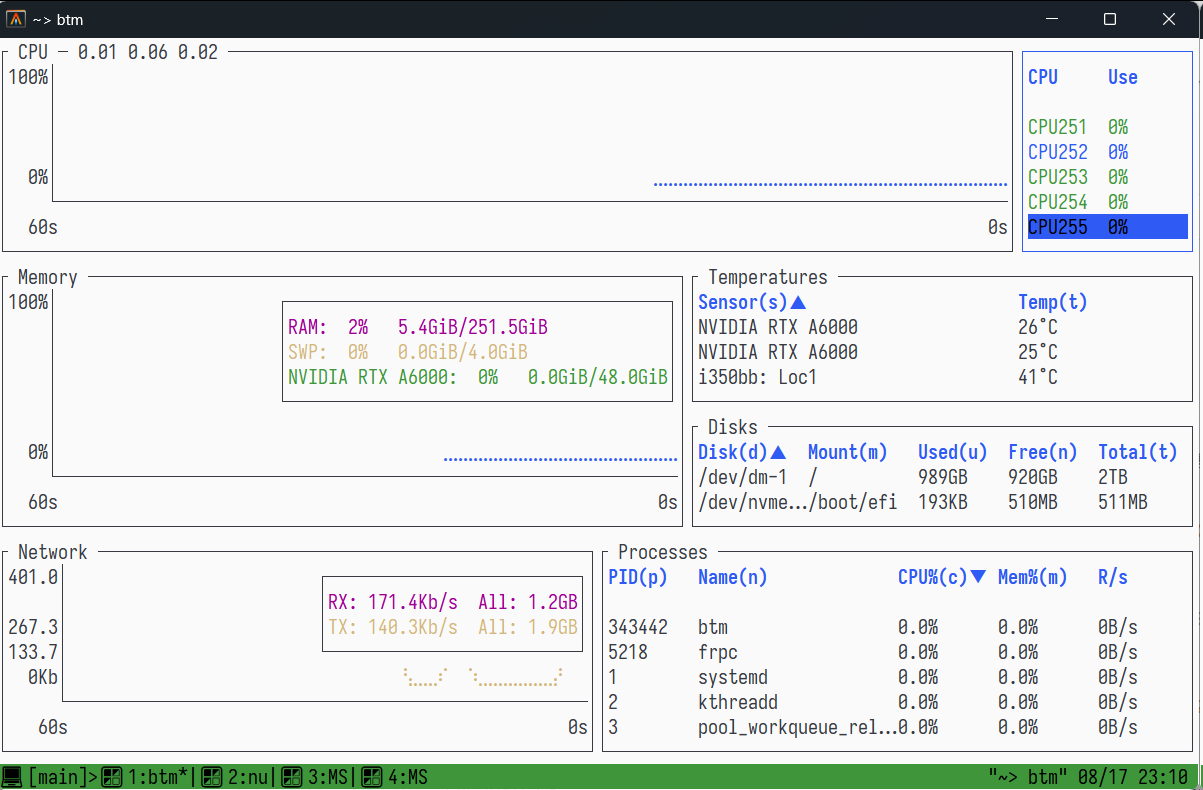Click the SWP usage legend line
1203x790 pixels.
(408, 352)
